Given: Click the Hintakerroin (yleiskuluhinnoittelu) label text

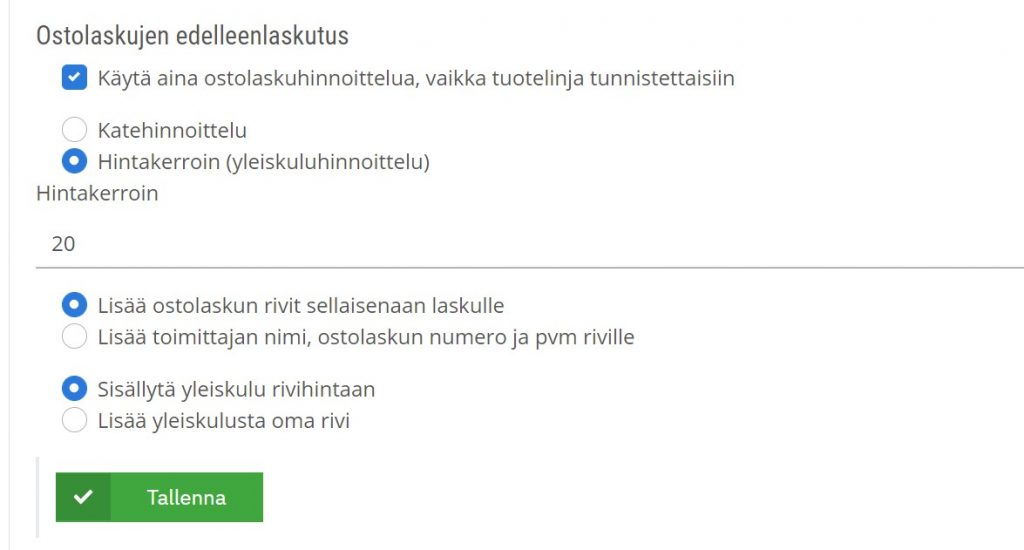Looking at the screenshot, I should click(x=264, y=162).
